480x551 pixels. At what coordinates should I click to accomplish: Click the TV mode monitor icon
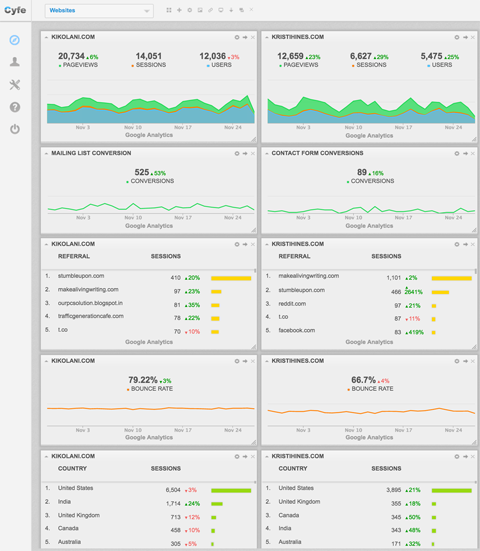click(221, 10)
